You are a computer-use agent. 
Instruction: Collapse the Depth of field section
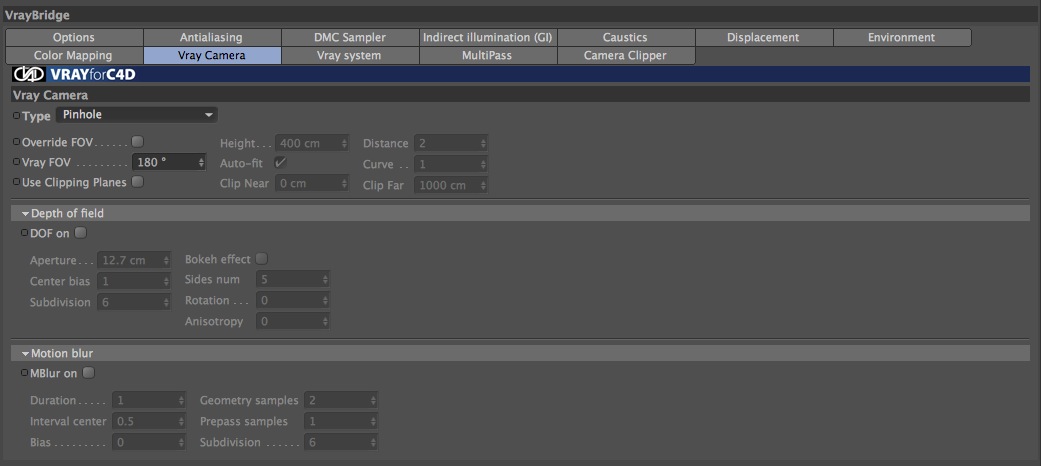coord(25,214)
